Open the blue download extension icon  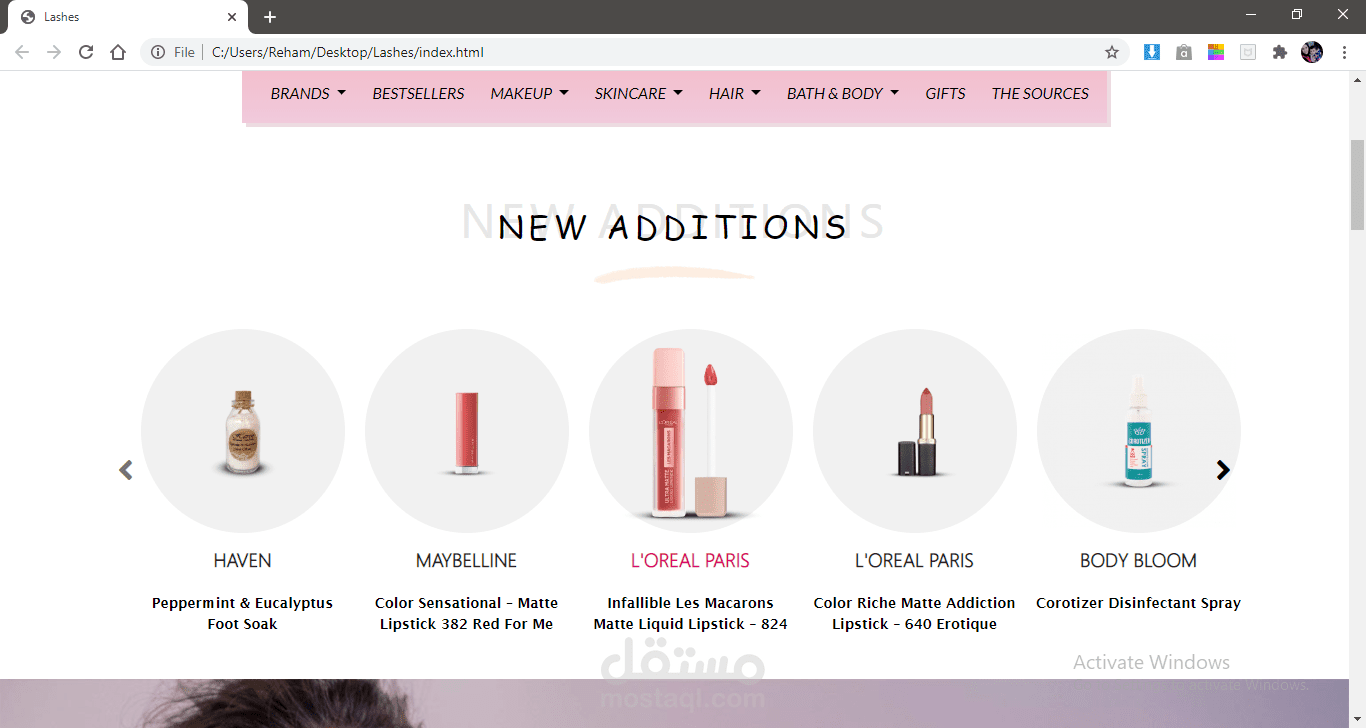coord(1152,52)
